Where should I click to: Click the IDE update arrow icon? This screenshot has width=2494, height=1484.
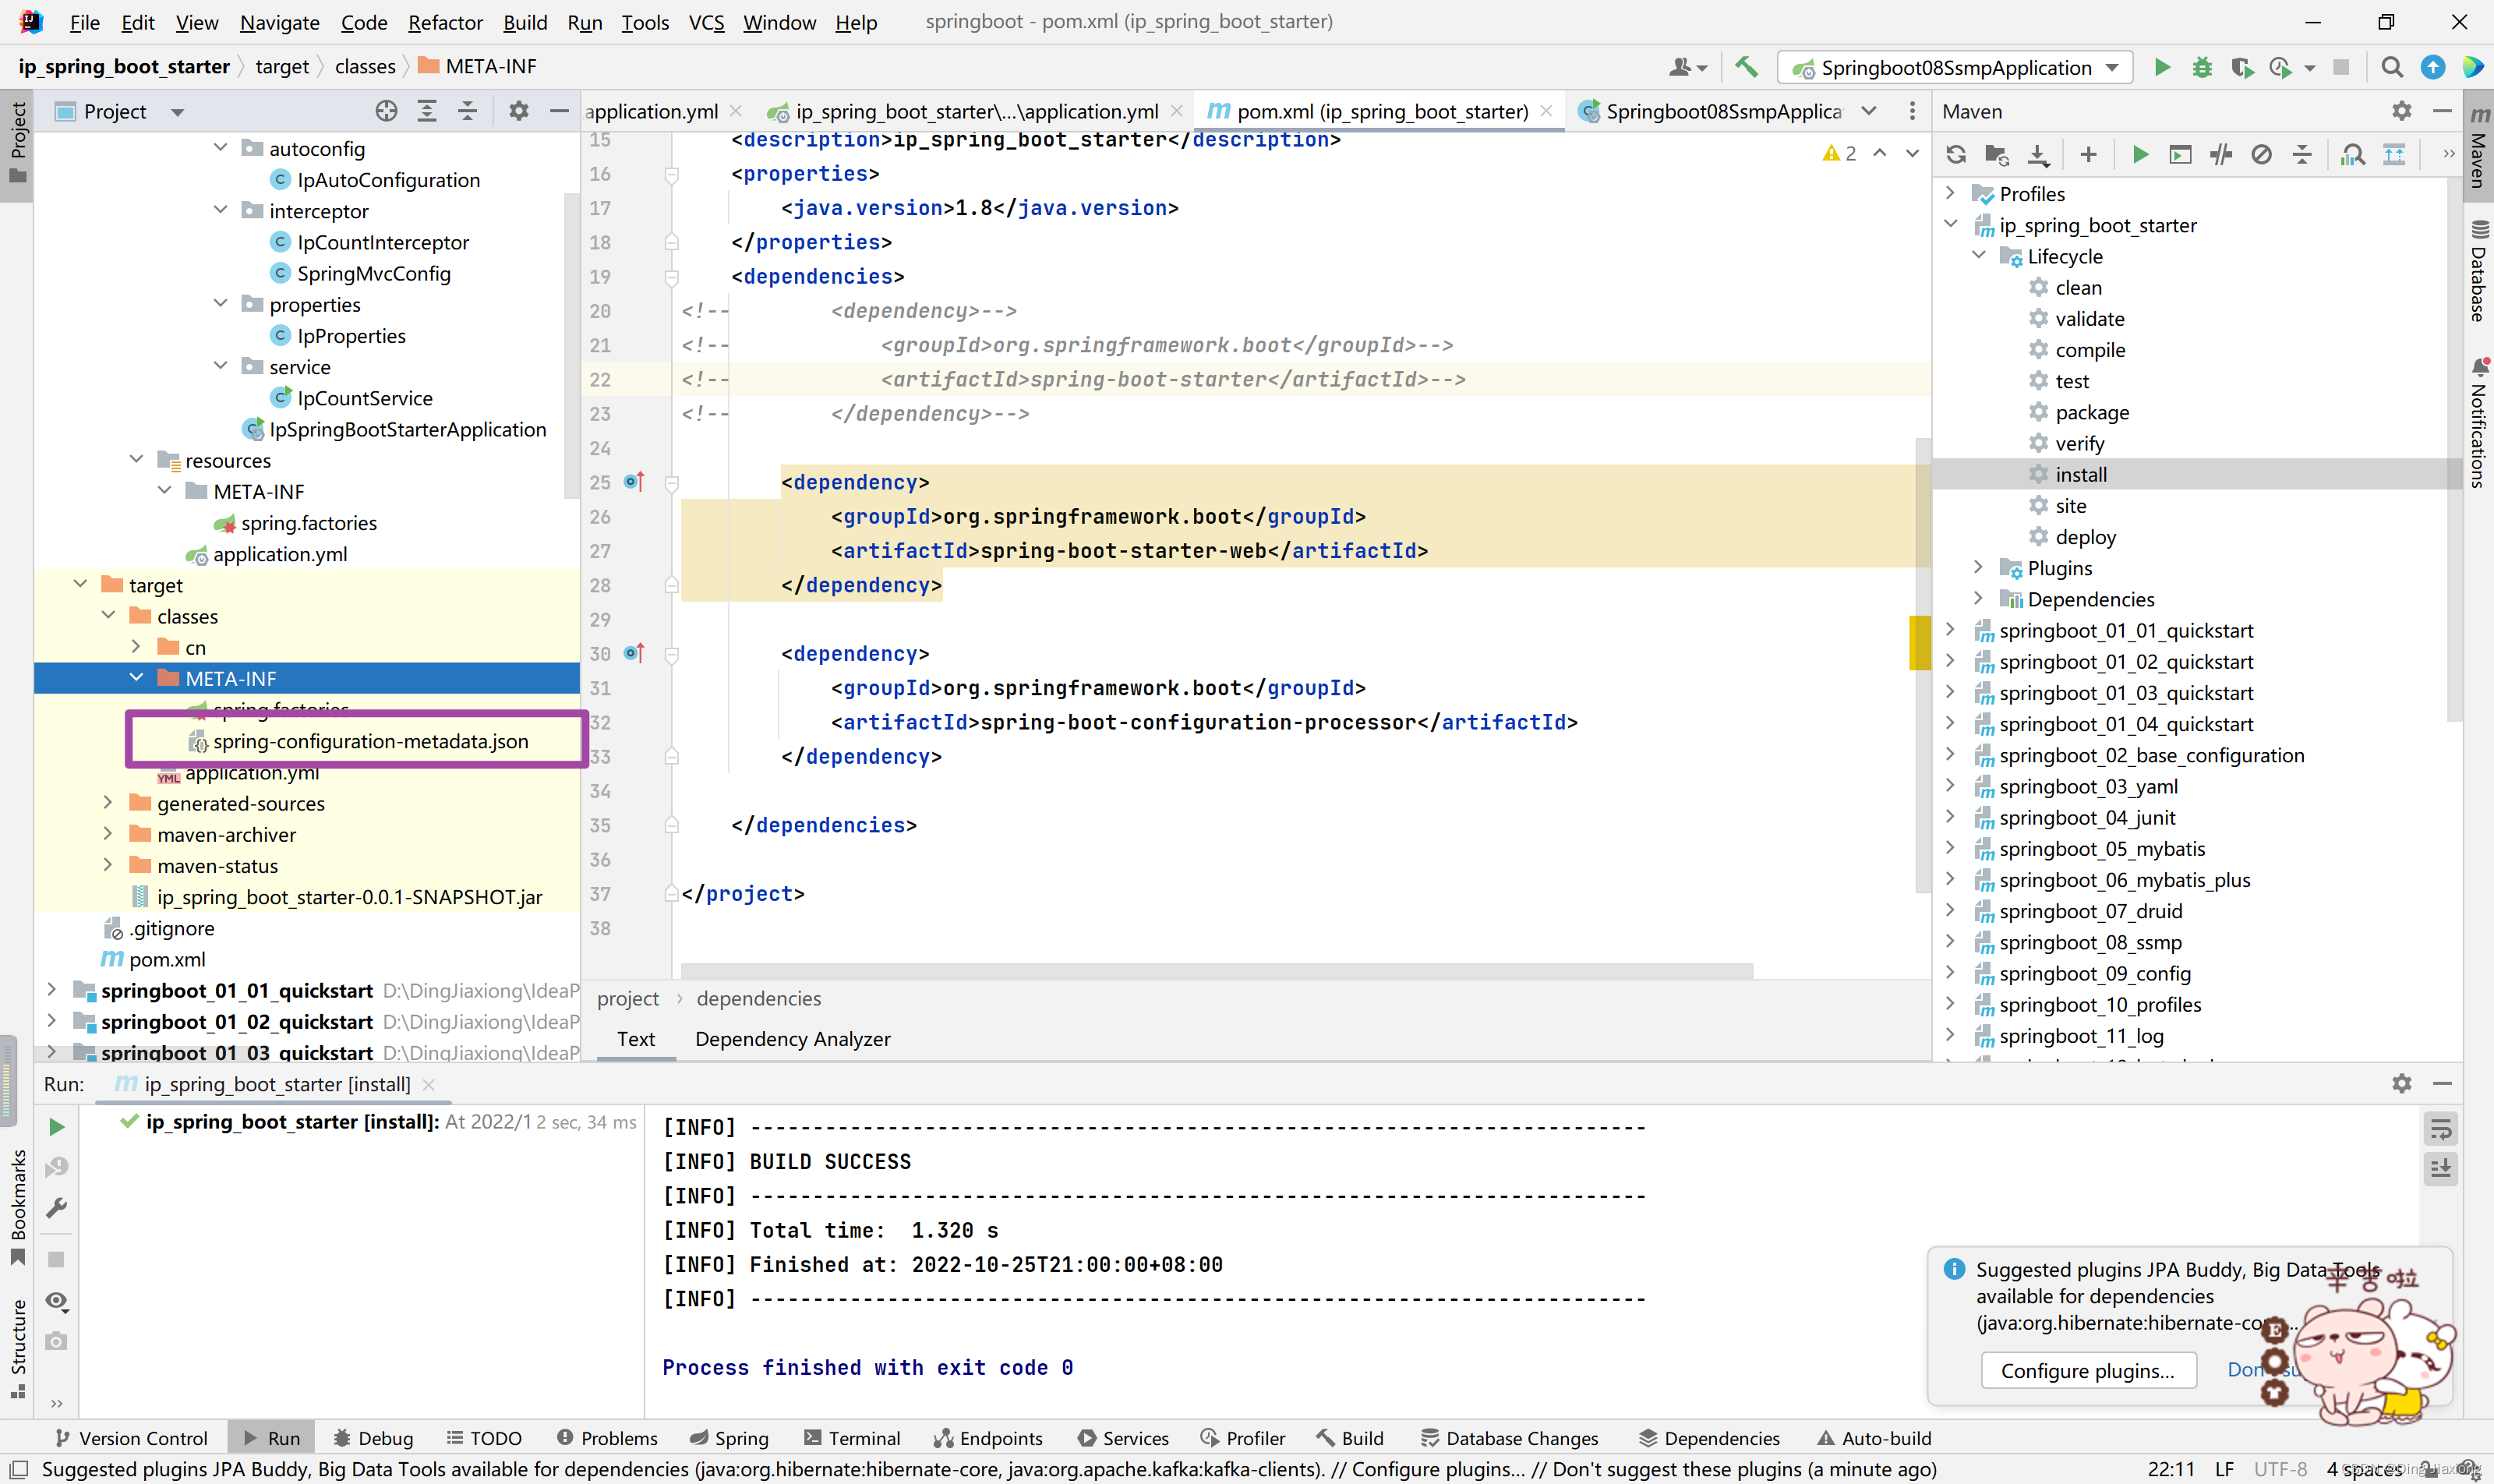(2432, 67)
